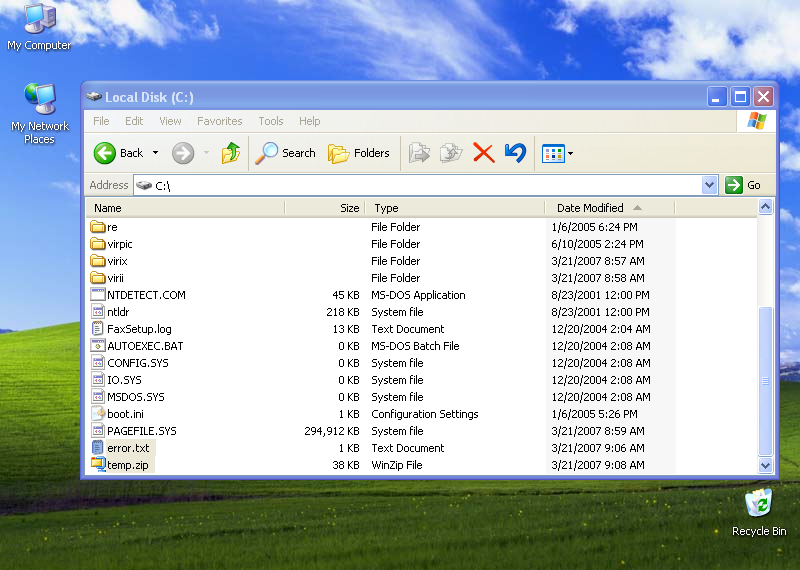Open the Edit menu
Screen dimensions: 800x570
[x=134, y=121]
